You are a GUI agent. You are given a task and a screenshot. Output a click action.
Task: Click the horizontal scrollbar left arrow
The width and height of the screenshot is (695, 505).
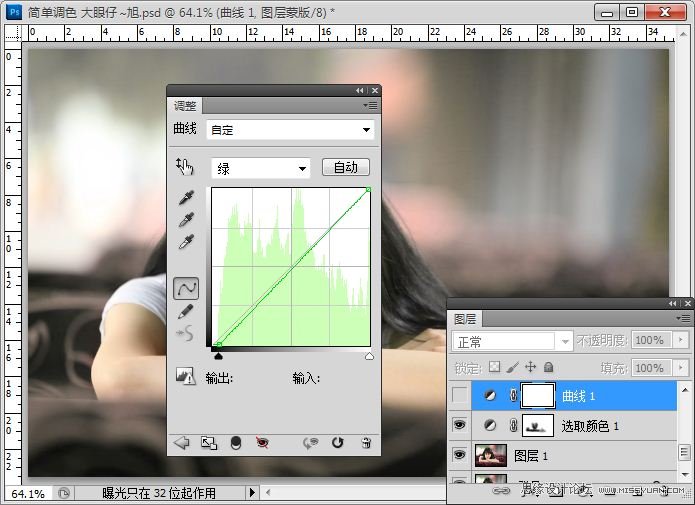click(268, 492)
